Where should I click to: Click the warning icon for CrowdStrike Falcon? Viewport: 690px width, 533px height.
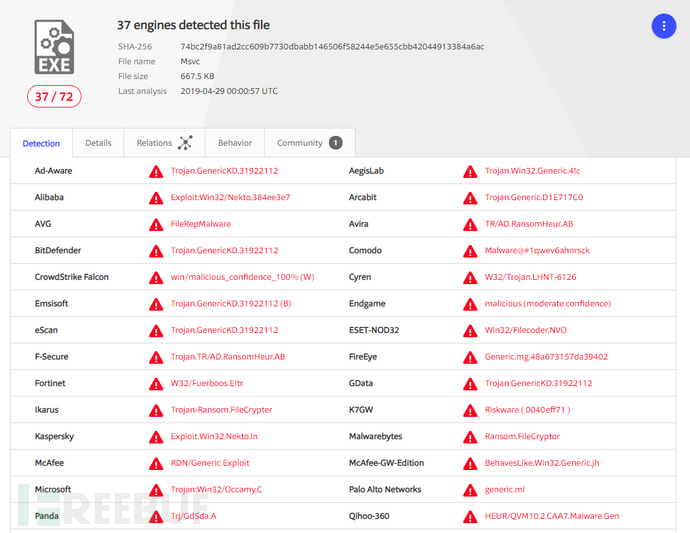coord(156,277)
